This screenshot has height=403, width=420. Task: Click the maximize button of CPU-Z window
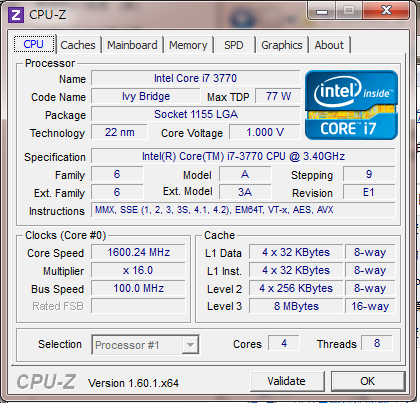349,11
